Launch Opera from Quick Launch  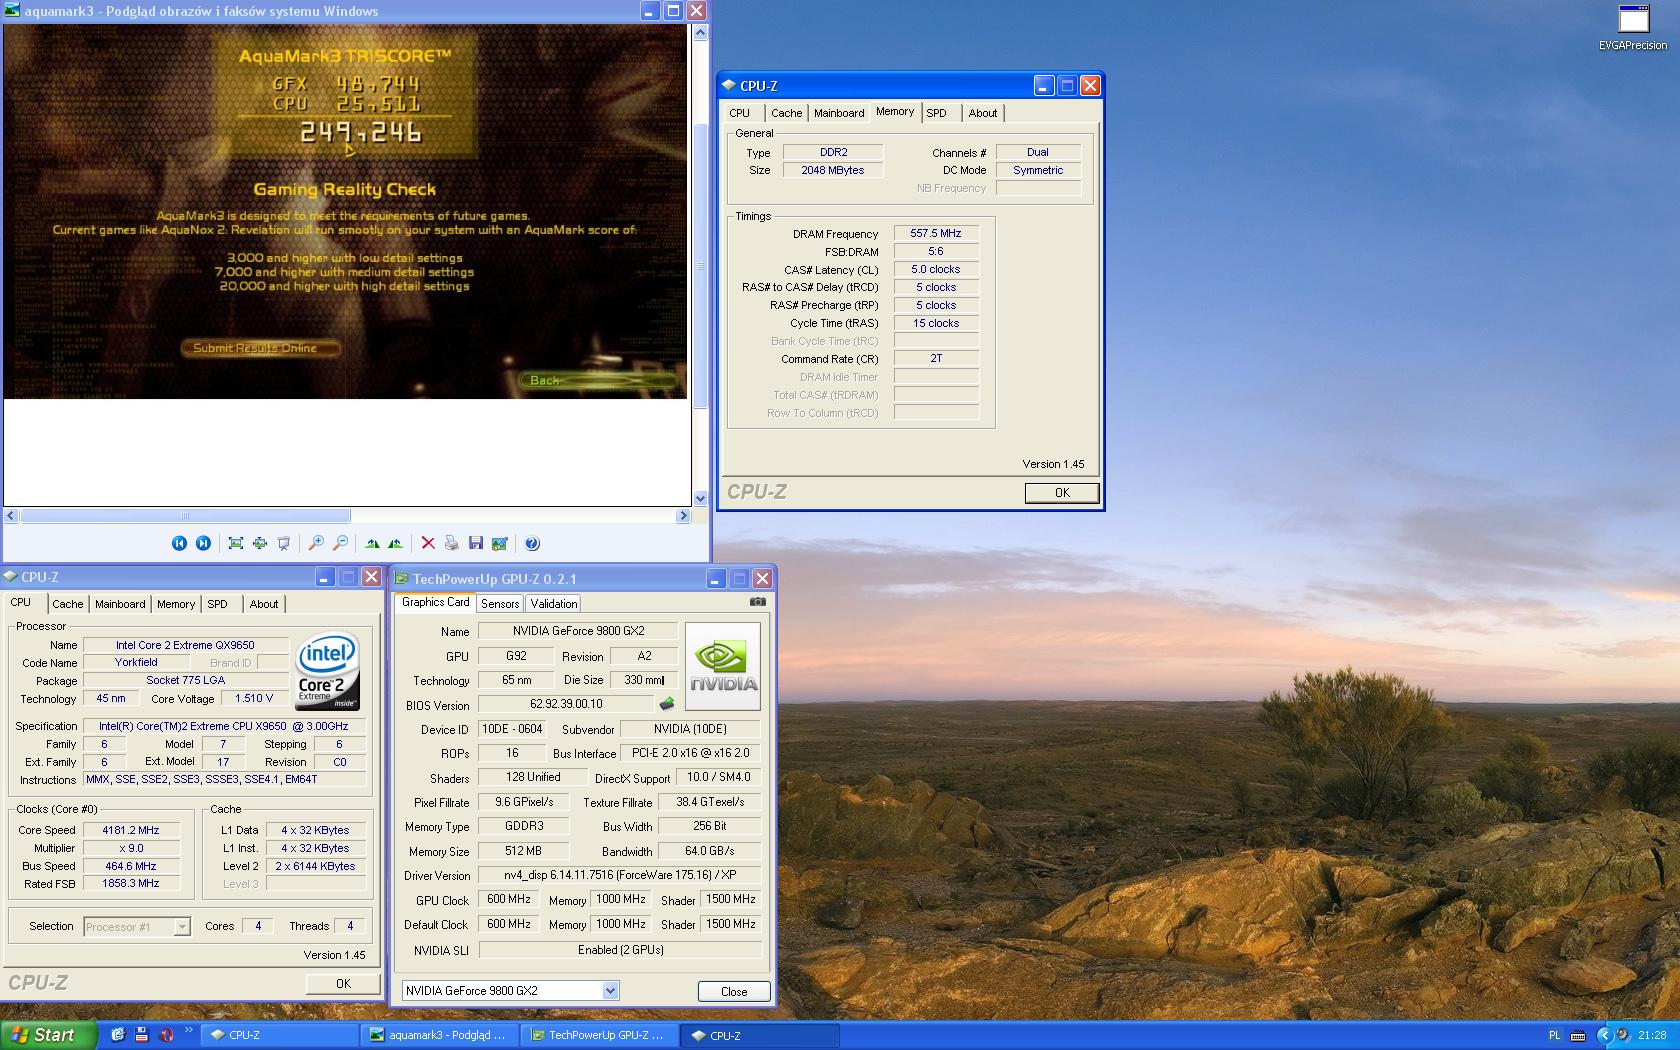pyautogui.click(x=166, y=1035)
